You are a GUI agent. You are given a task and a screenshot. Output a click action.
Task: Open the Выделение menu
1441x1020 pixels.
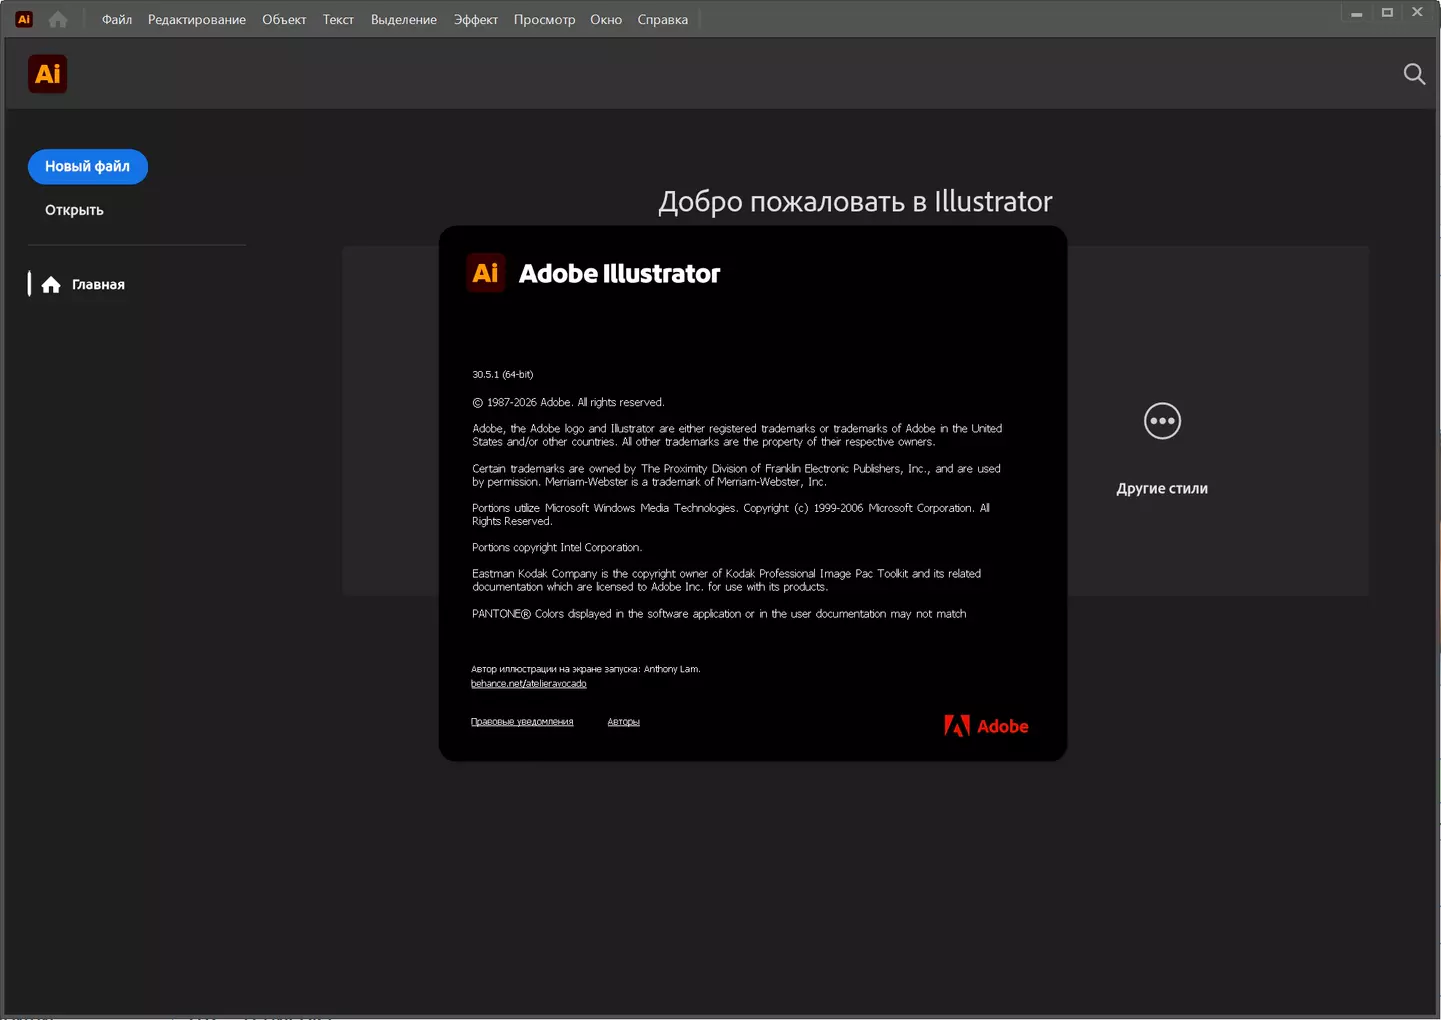pyautogui.click(x=404, y=19)
